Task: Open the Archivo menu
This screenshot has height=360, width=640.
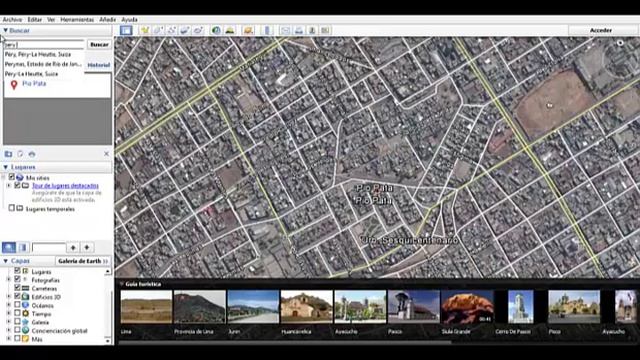Action: pos(12,19)
